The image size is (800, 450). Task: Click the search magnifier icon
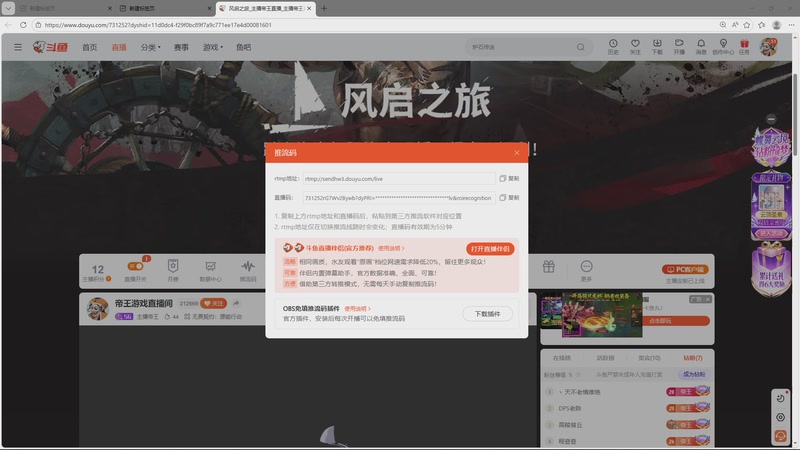point(581,47)
